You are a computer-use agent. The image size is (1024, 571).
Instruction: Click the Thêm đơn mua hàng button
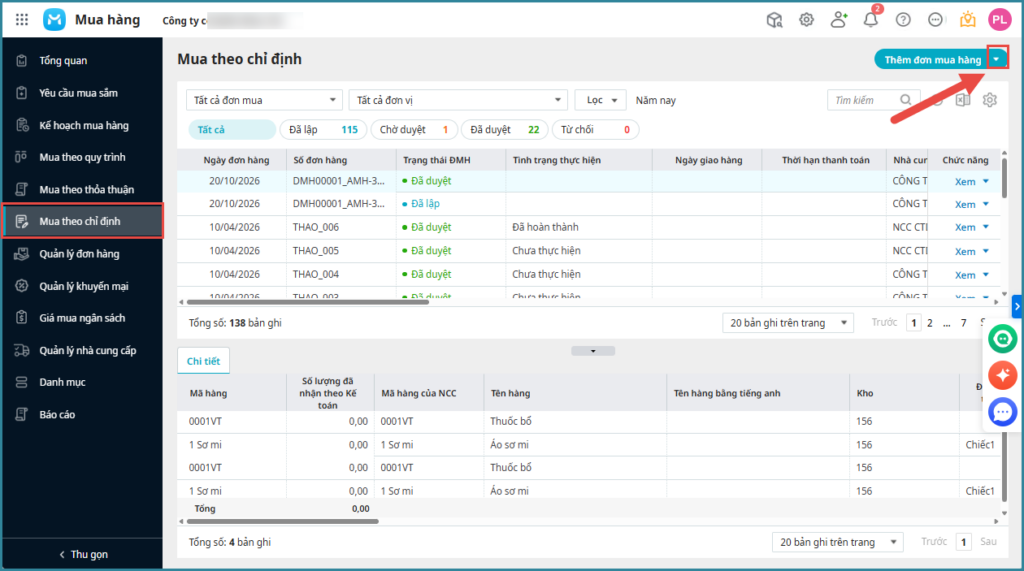pos(932,60)
